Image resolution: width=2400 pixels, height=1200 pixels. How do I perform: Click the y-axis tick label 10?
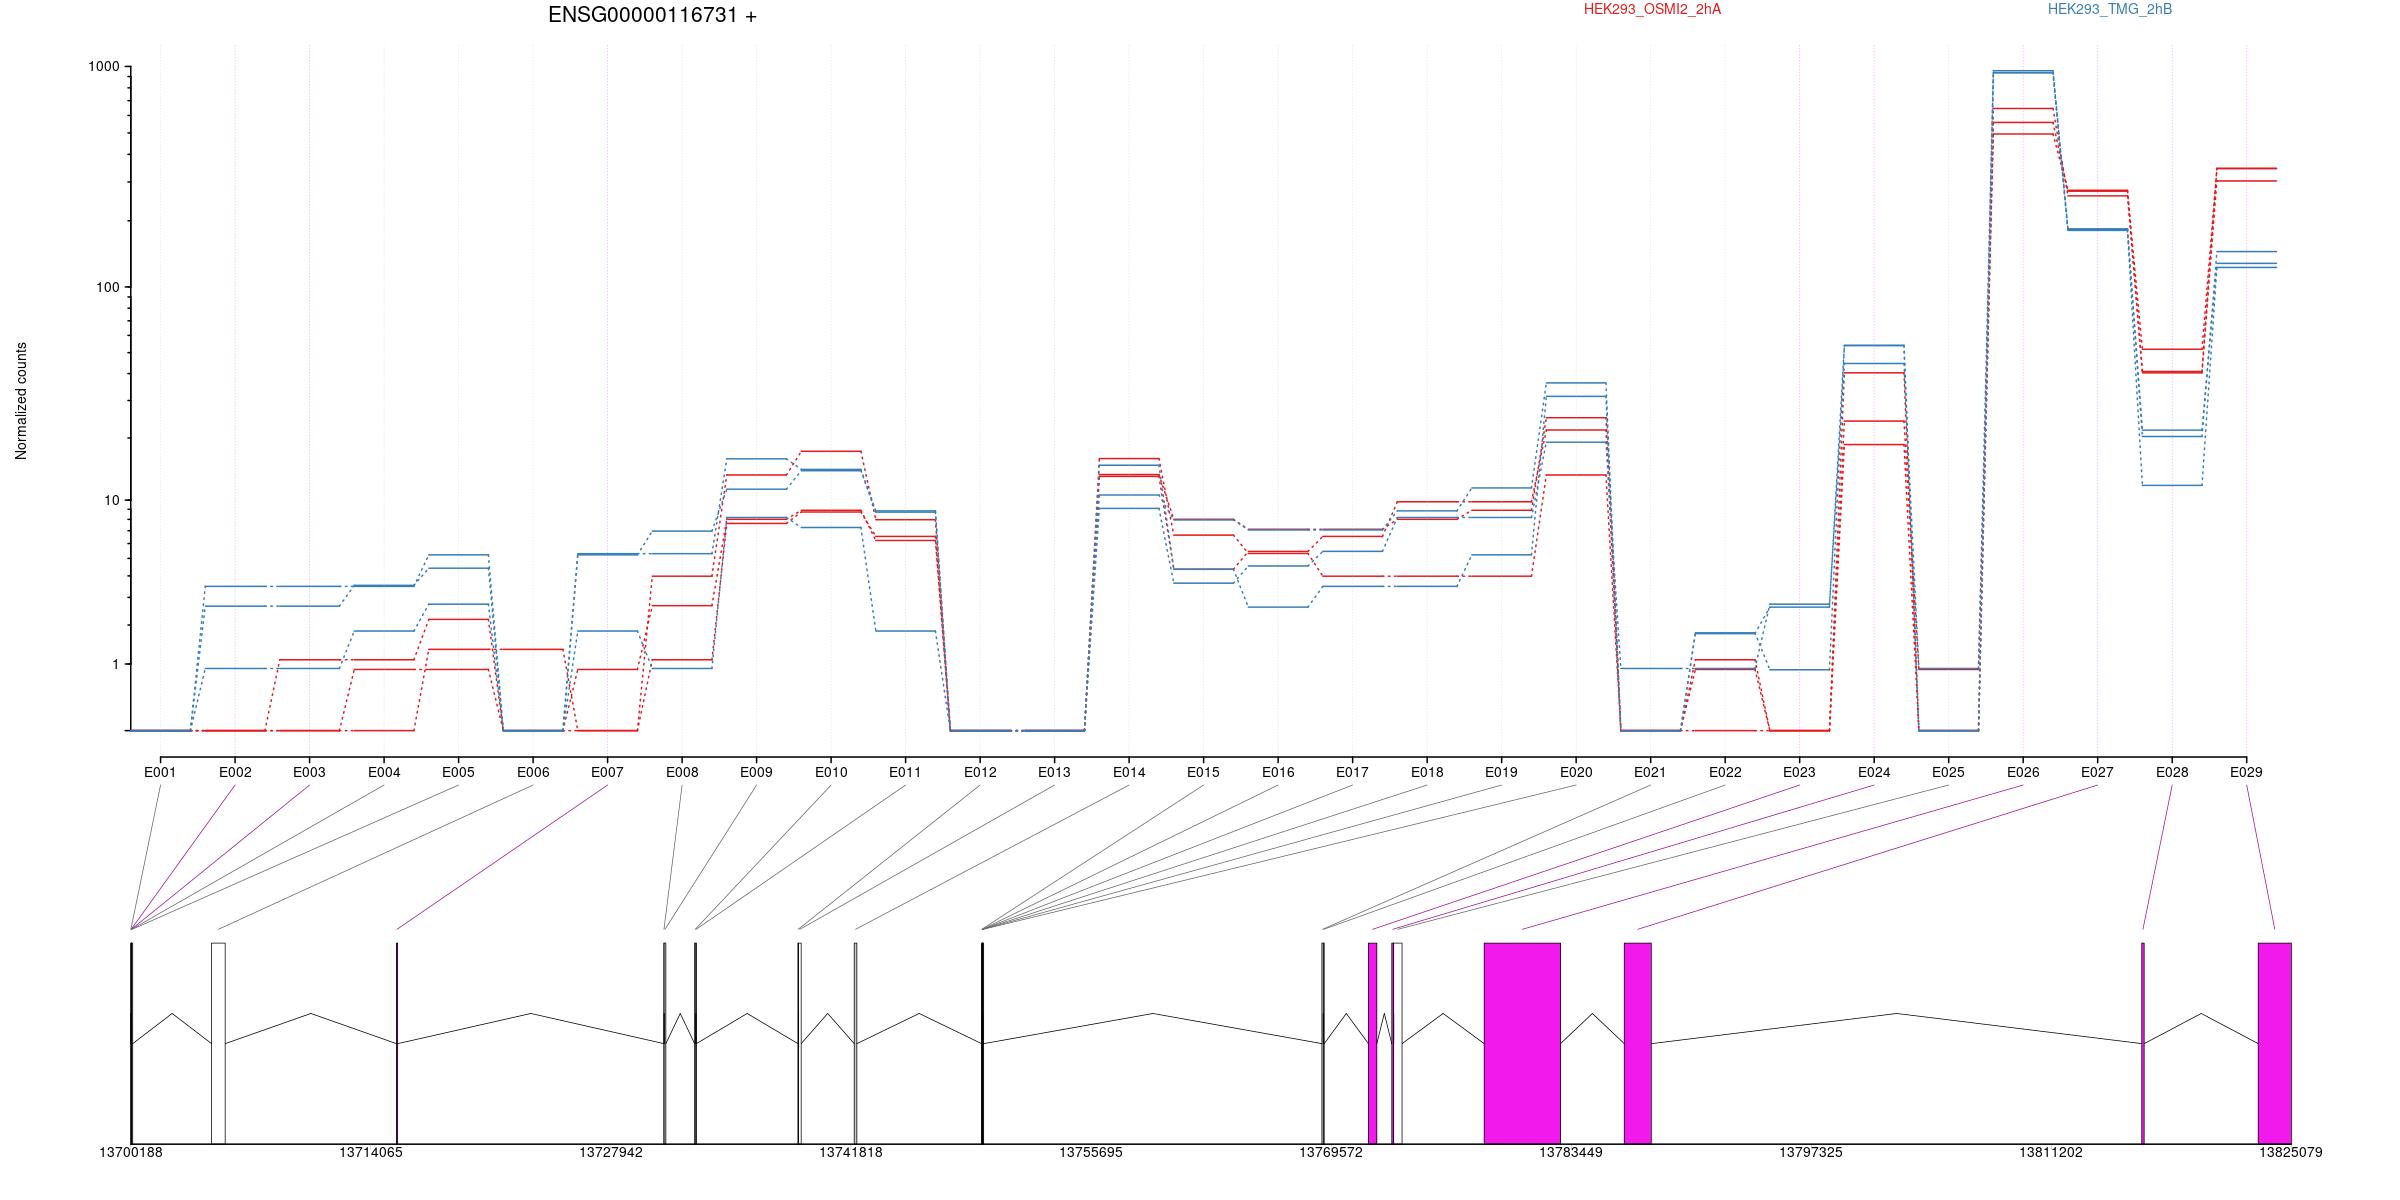pos(112,500)
